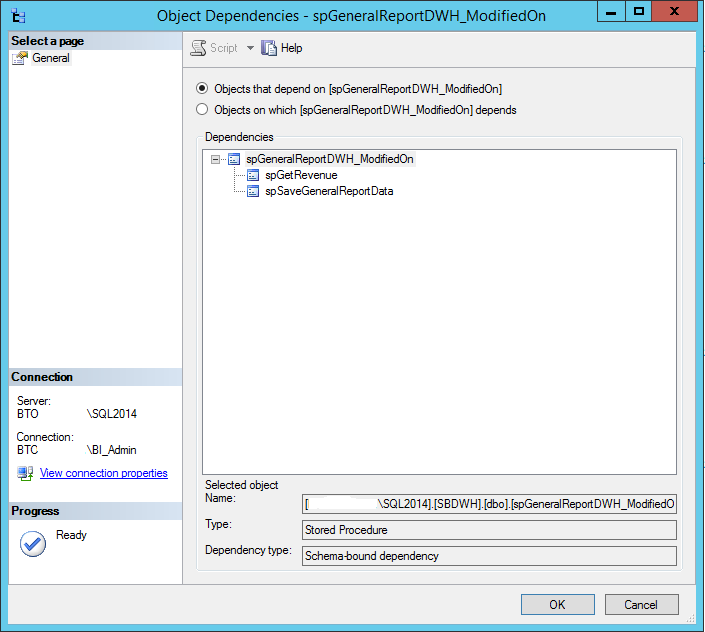Click the 'Ready' status text

[71, 535]
